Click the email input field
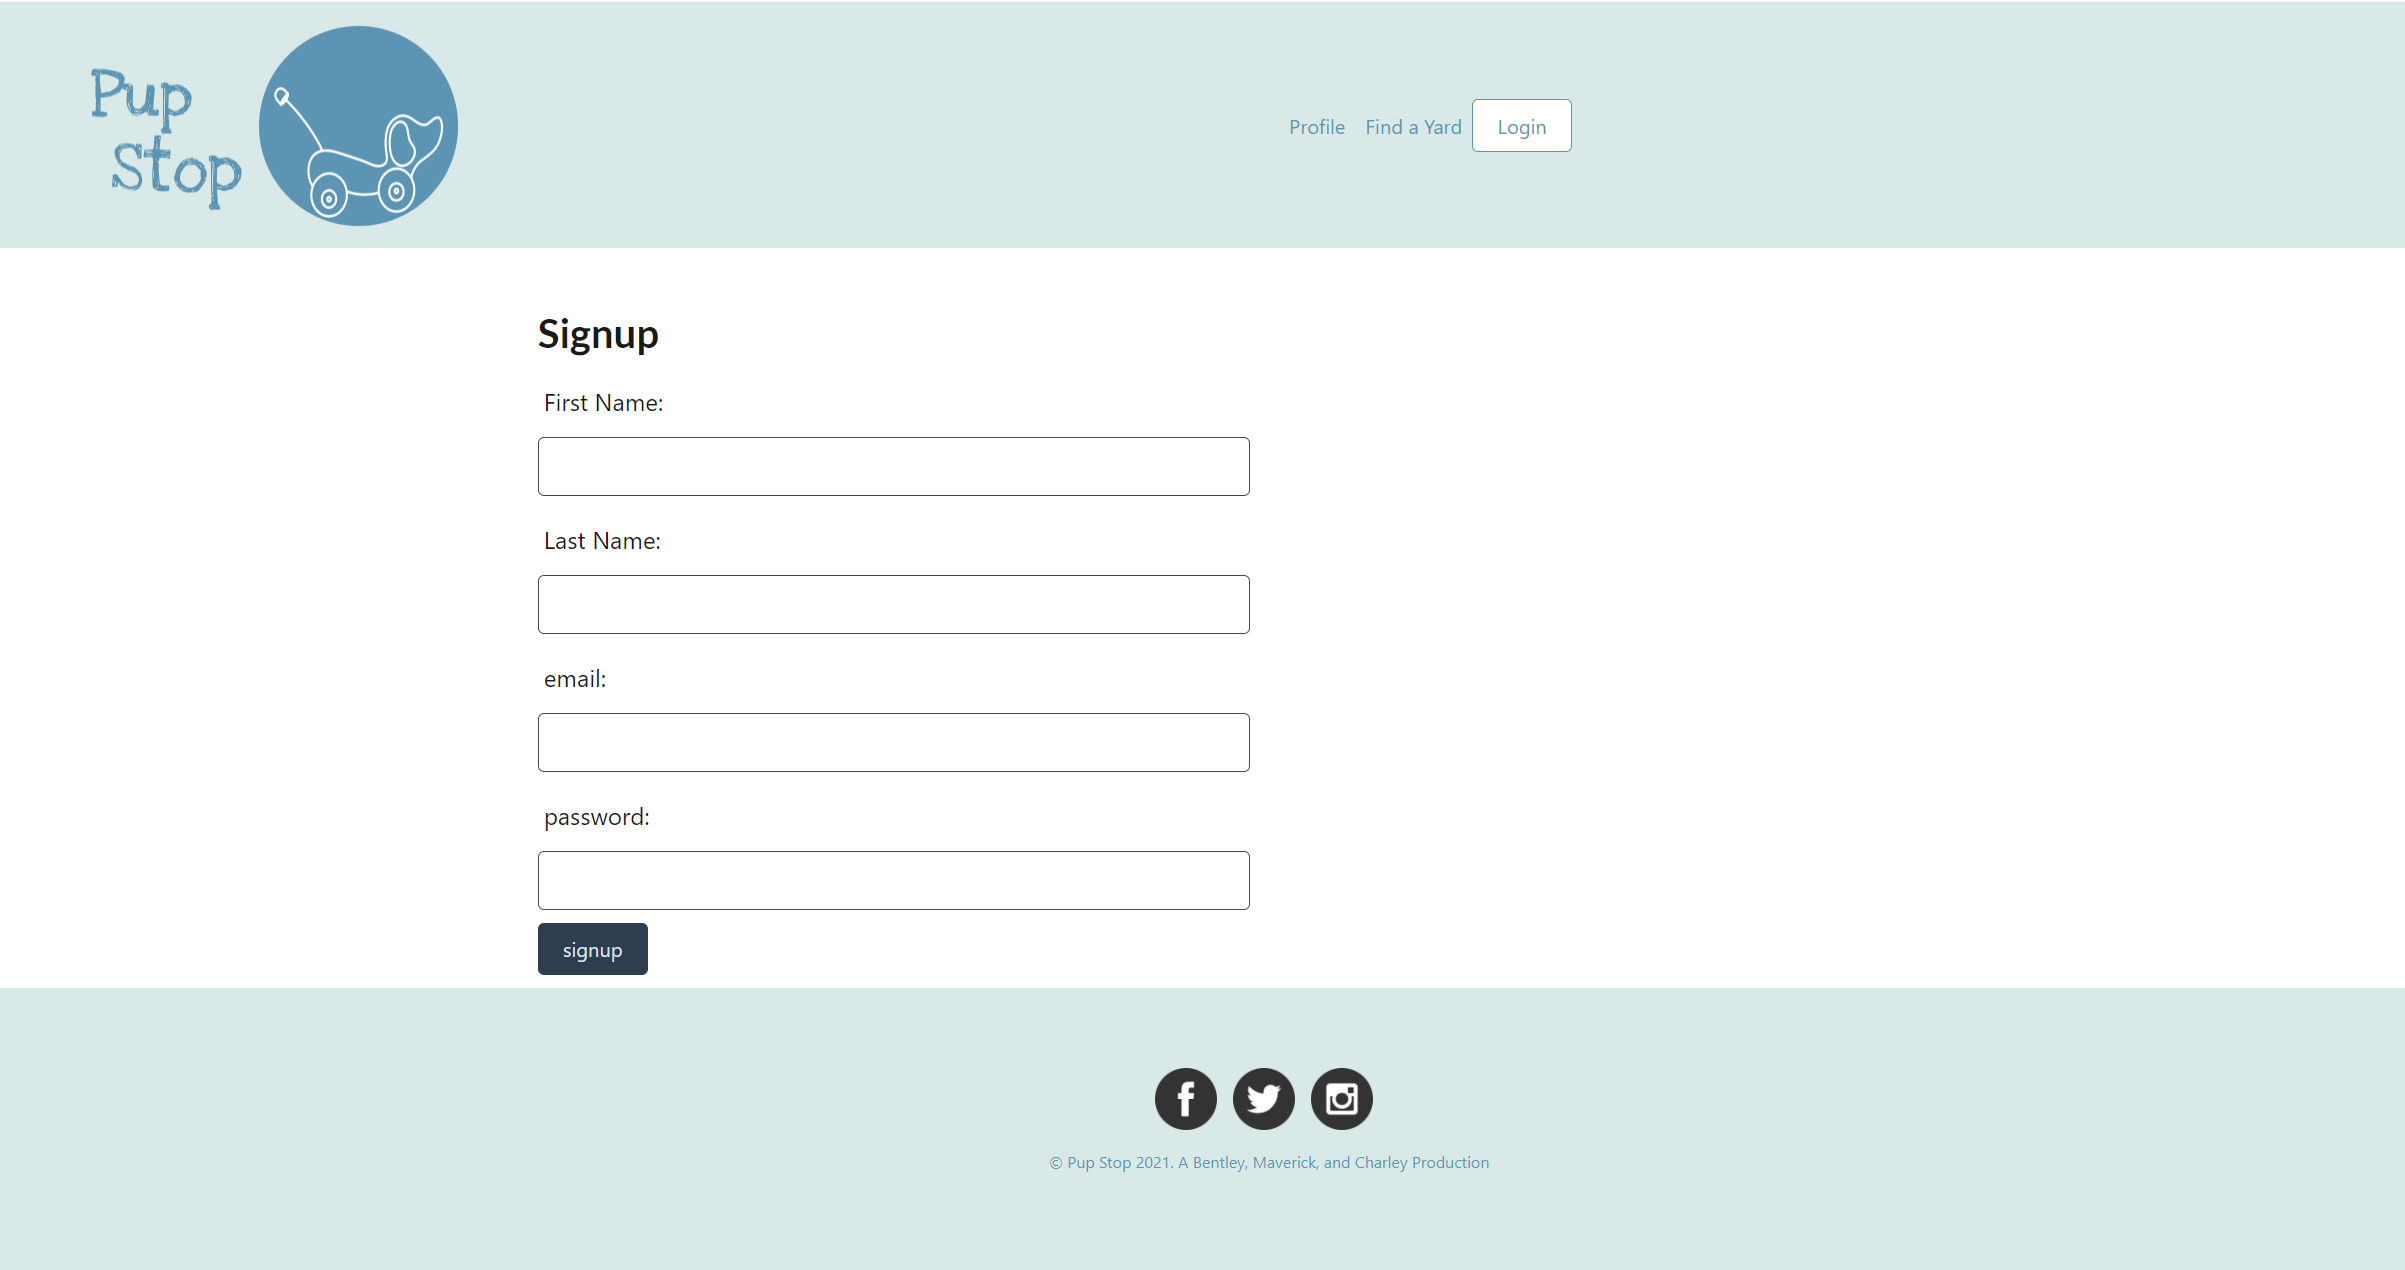The height and width of the screenshot is (1270, 2405). point(896,742)
